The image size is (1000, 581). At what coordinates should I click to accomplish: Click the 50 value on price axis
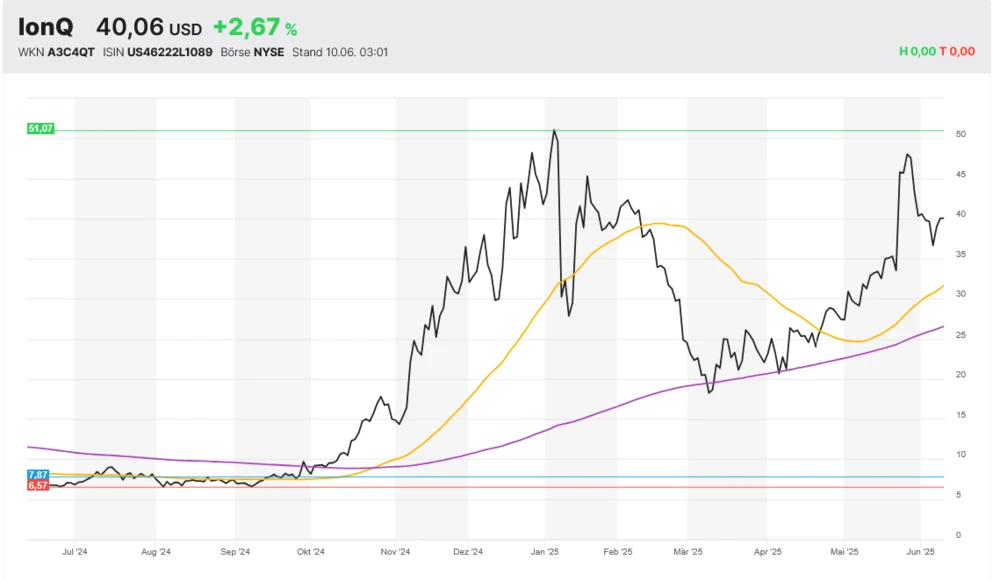(x=960, y=134)
